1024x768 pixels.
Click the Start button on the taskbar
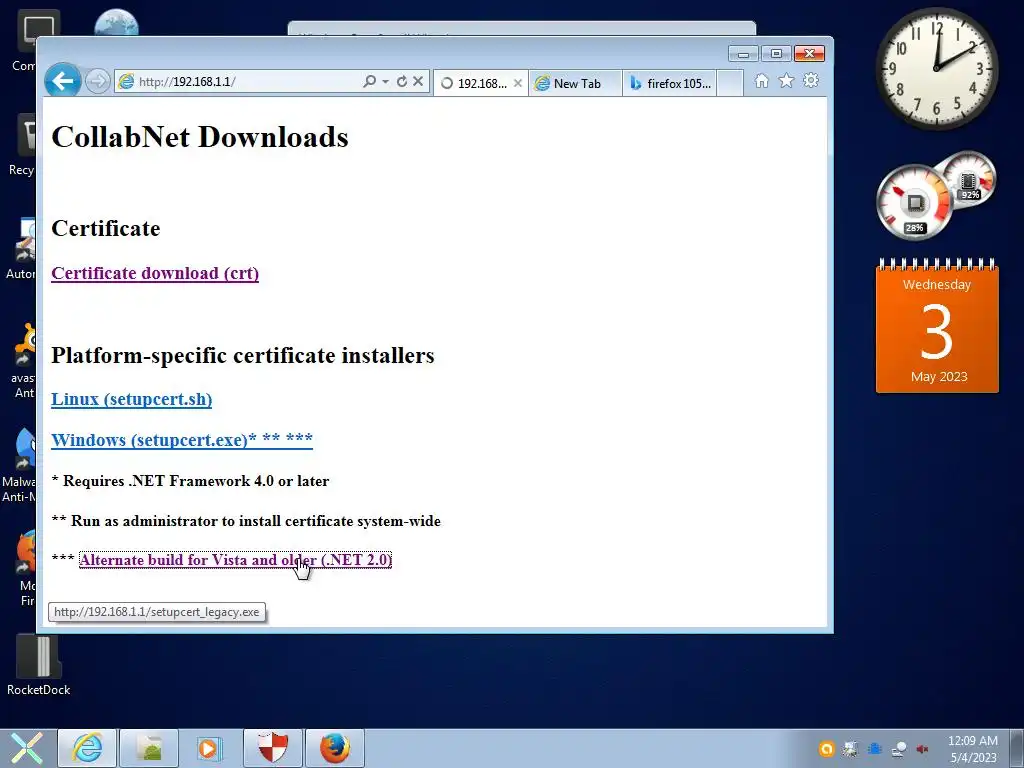click(x=27, y=748)
